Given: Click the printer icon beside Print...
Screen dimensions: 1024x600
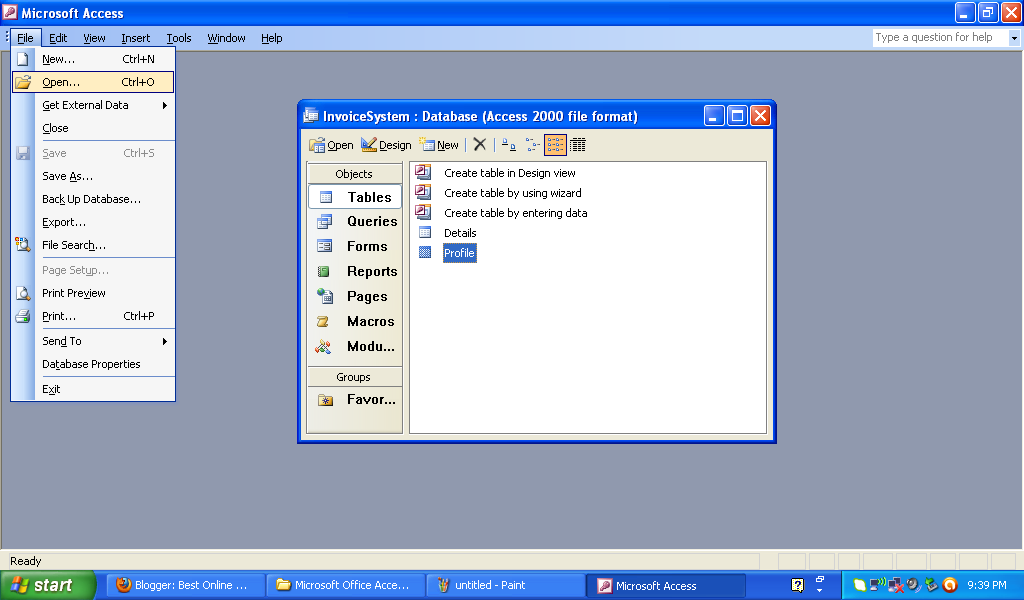Looking at the screenshot, I should [x=23, y=316].
